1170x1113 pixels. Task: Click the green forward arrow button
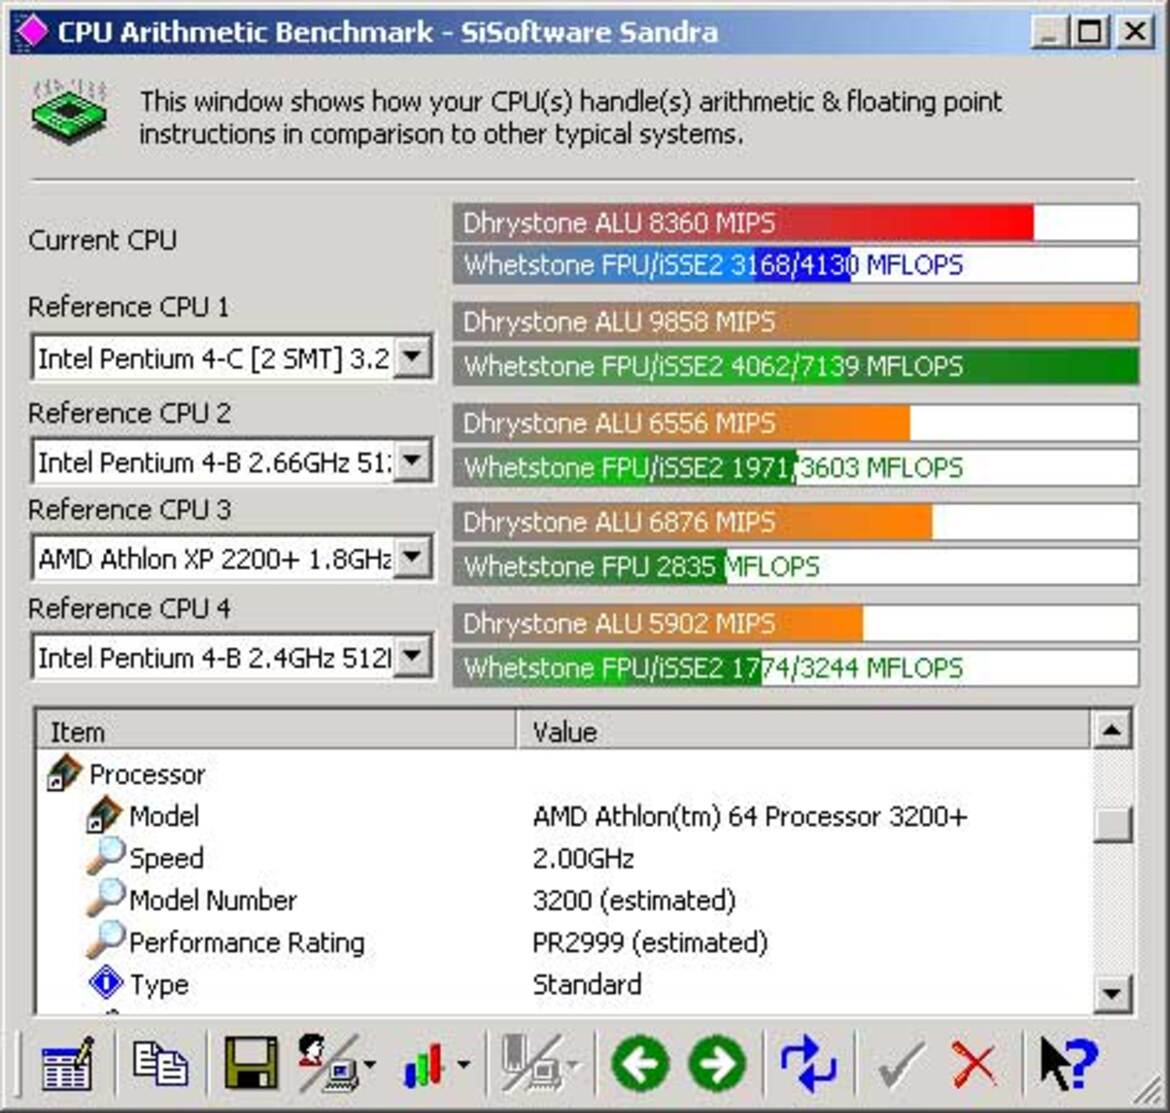click(x=718, y=1064)
